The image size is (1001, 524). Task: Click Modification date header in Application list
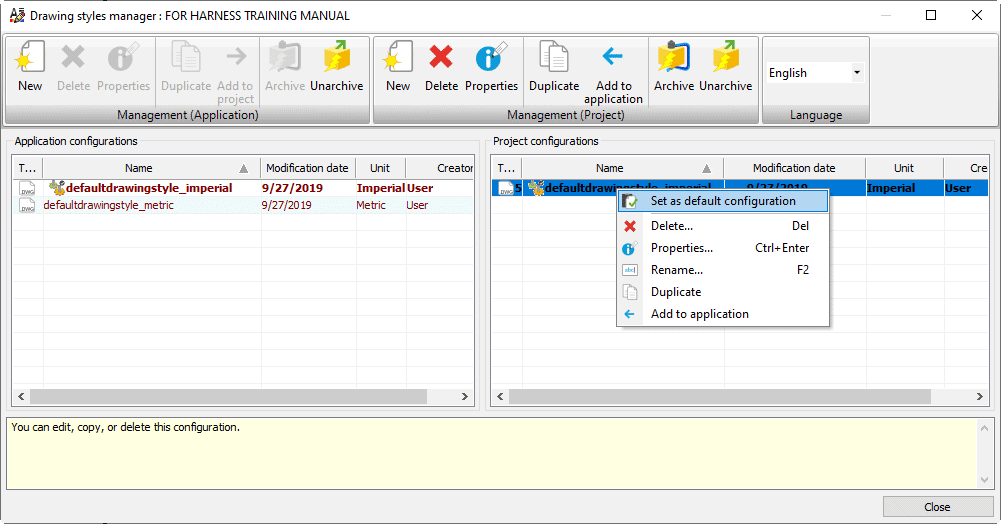click(x=308, y=168)
